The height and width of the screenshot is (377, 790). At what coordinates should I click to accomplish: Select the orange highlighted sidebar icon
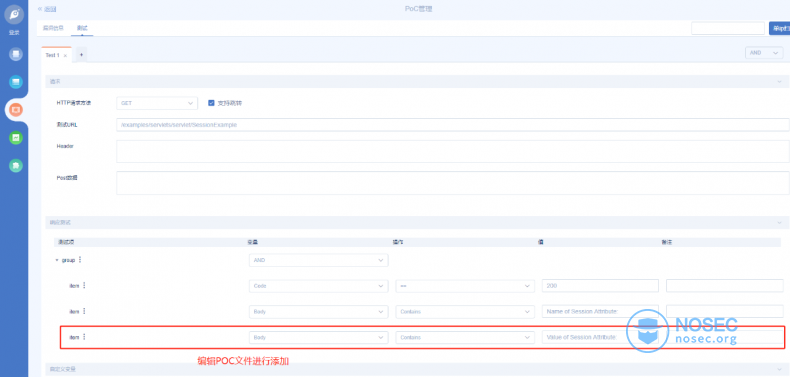click(16, 109)
